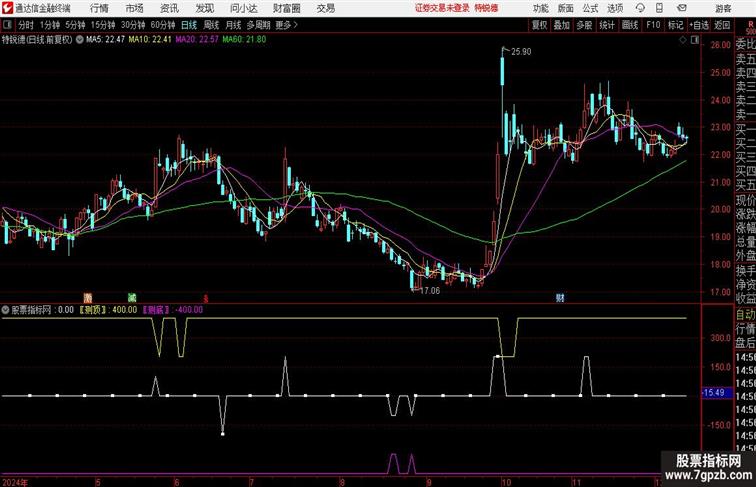Click the MA60: 21.80 indicator value
Viewport: 756px width, 487px height.
point(244,40)
